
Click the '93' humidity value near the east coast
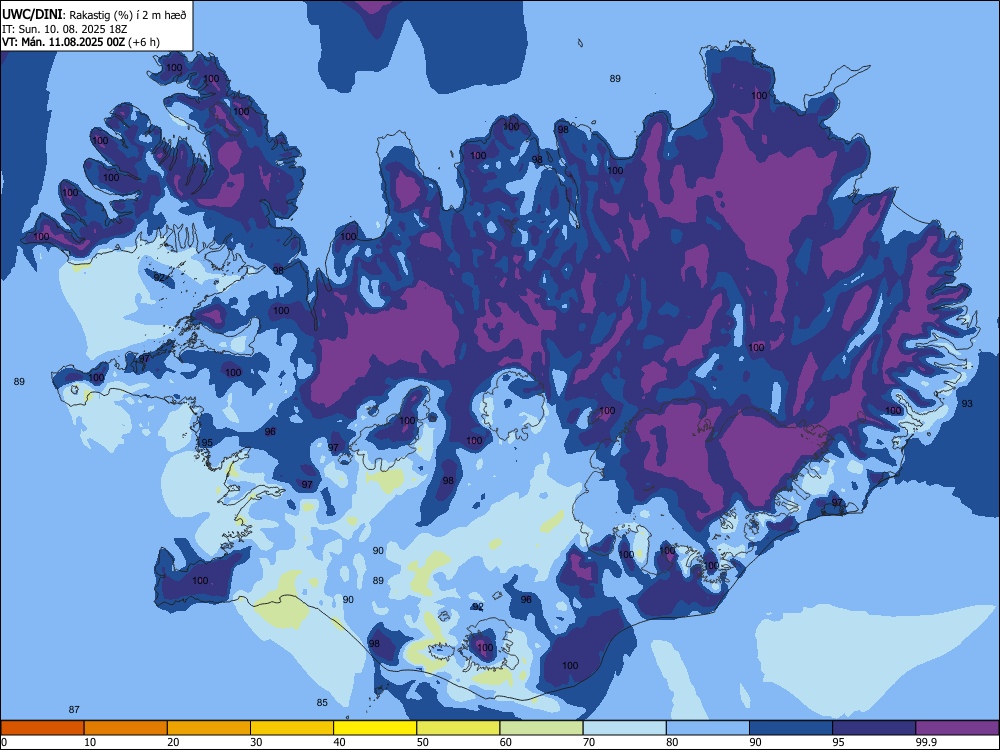point(967,404)
